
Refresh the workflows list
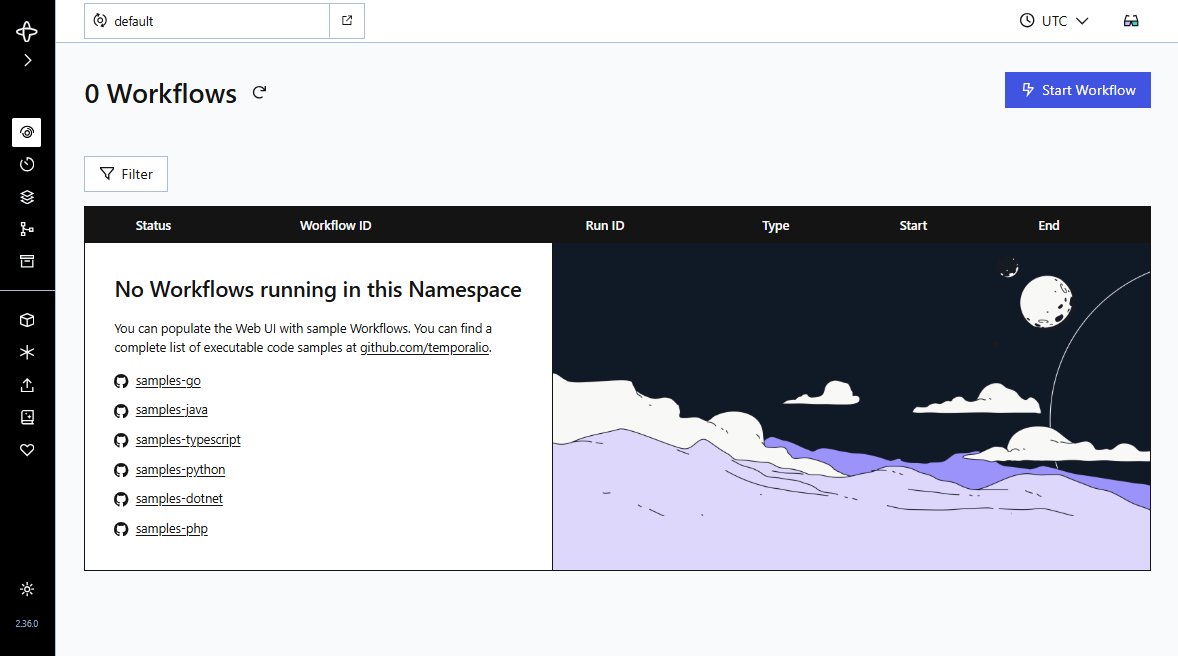[x=259, y=92]
